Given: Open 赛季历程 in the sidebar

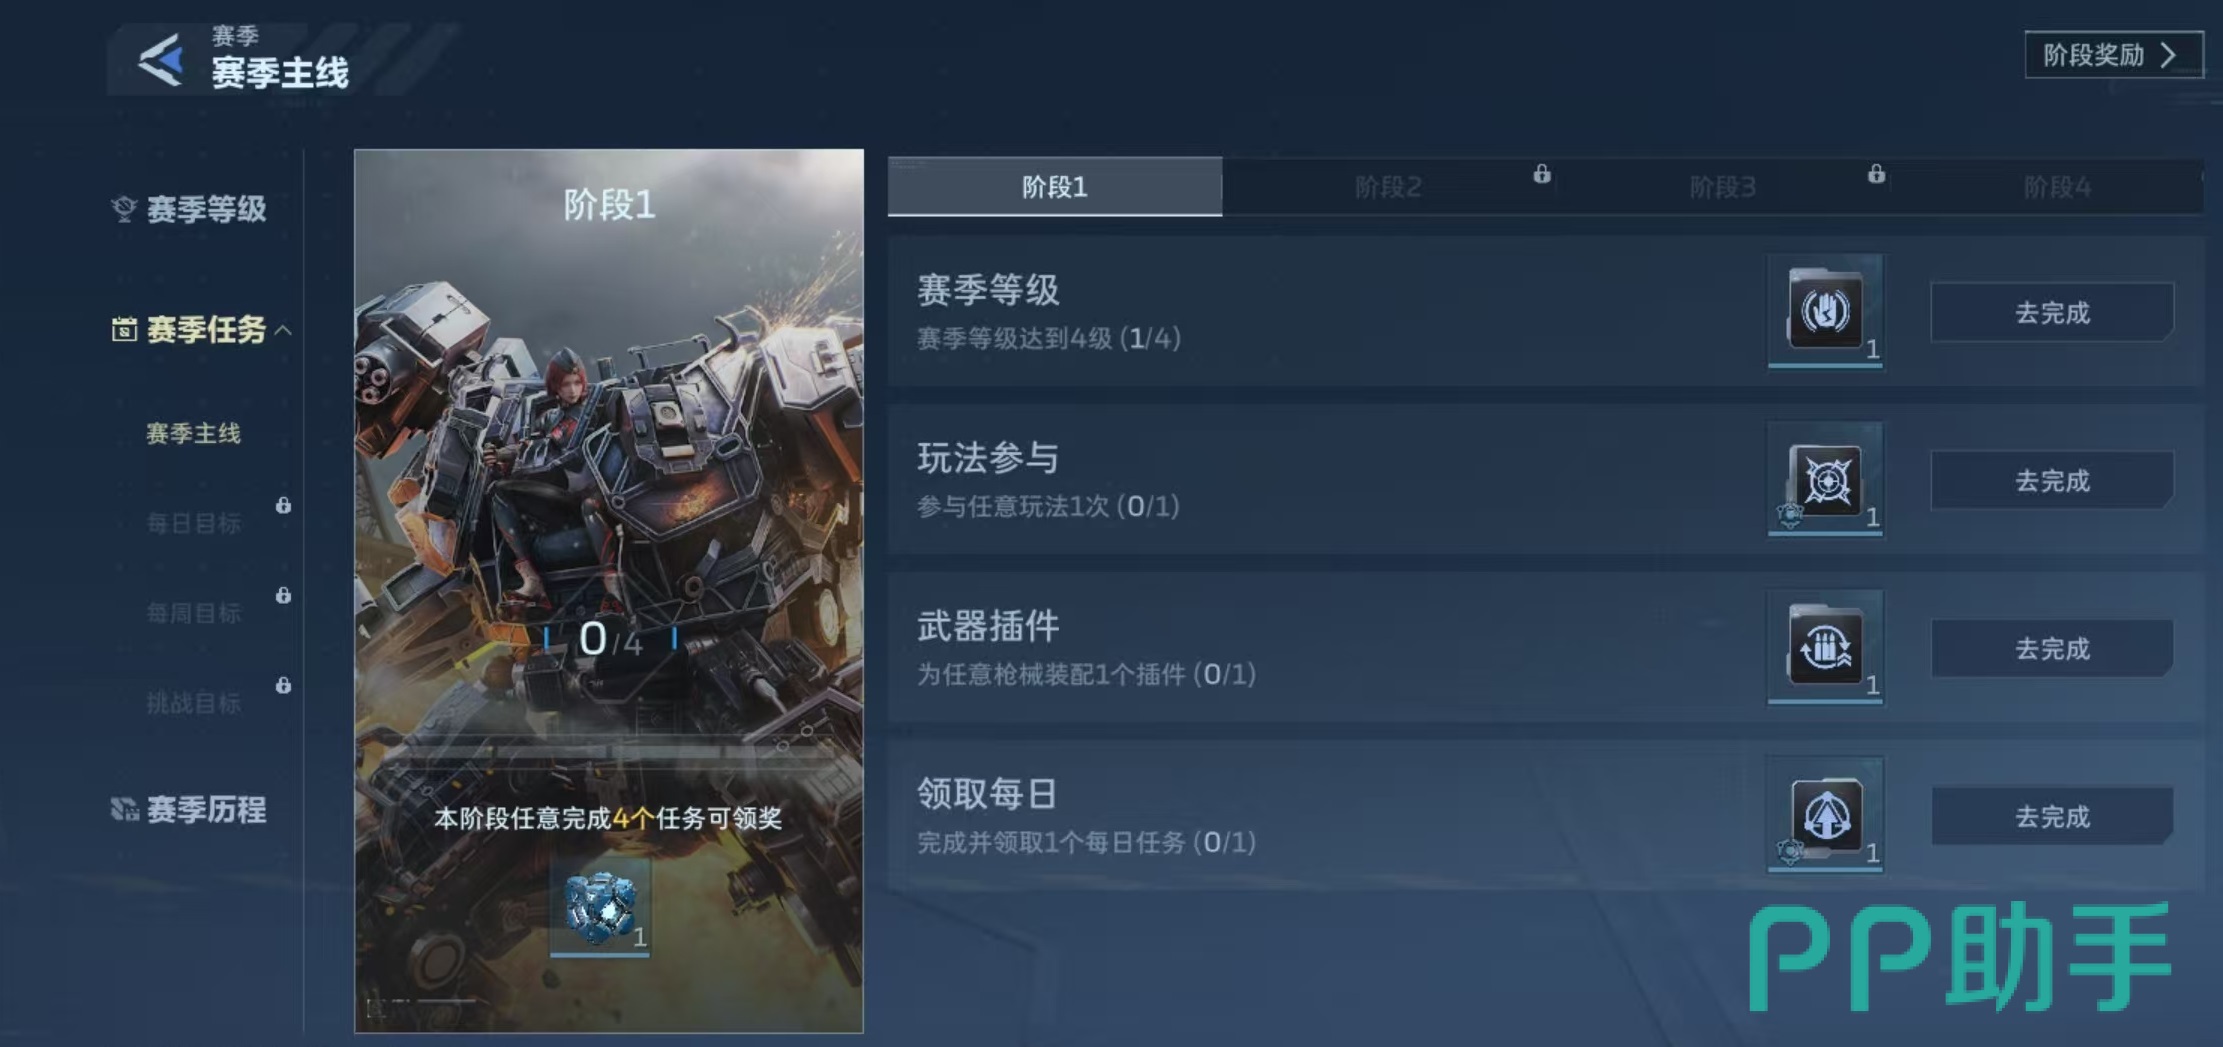Looking at the screenshot, I should [x=189, y=809].
